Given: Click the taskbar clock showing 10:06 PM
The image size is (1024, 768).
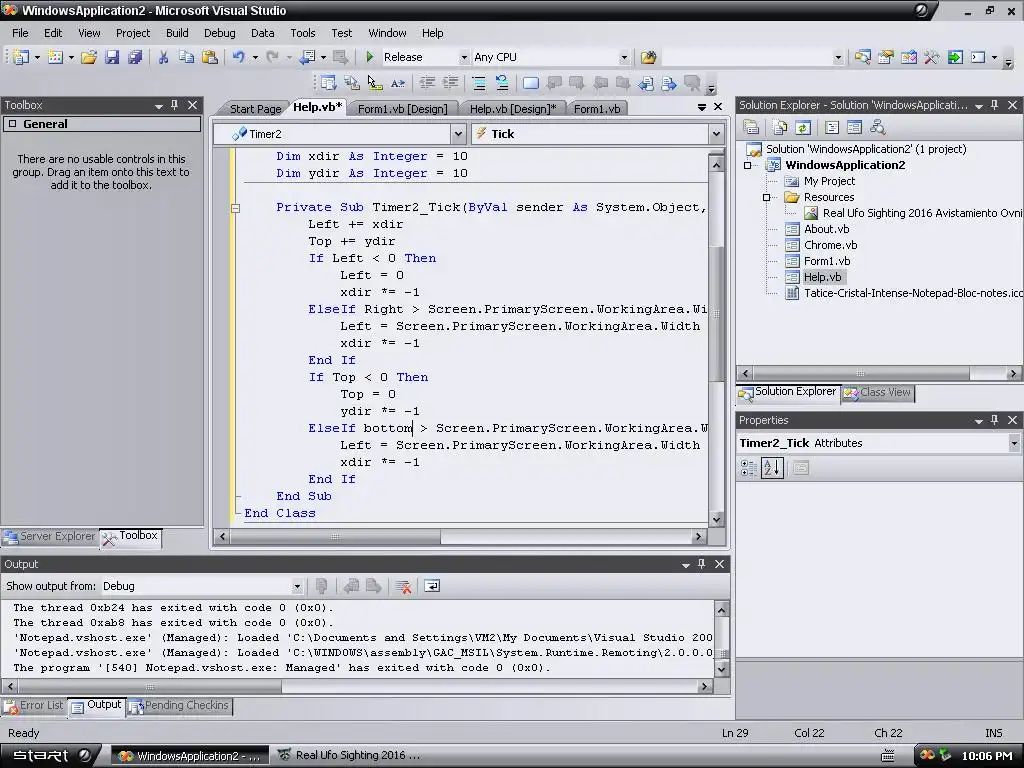Looking at the screenshot, I should point(987,756).
